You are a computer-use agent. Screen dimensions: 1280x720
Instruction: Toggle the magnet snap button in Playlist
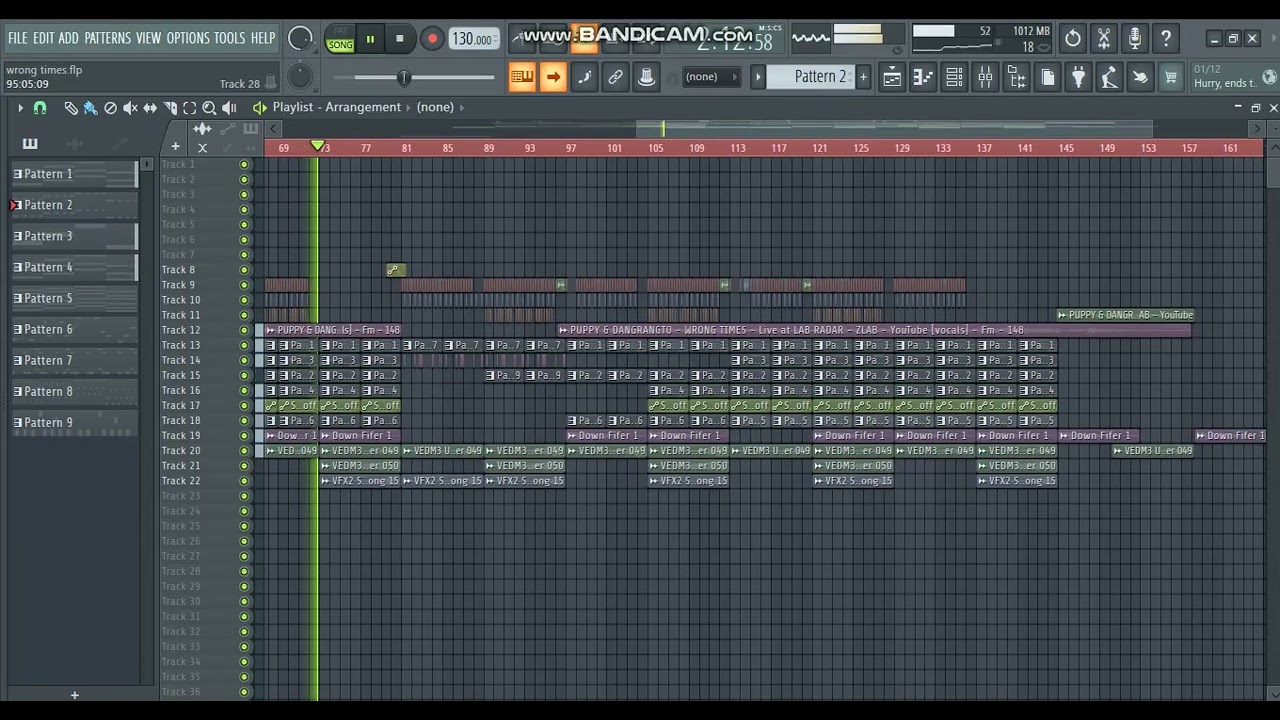[40, 107]
